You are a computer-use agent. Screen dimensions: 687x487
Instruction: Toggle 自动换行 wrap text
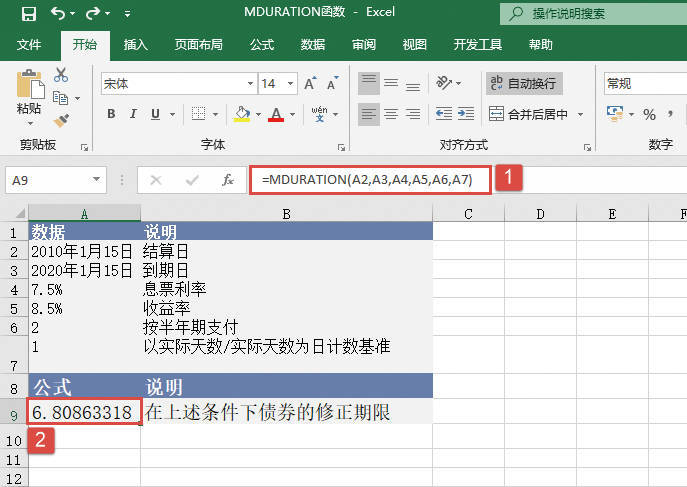[522, 84]
